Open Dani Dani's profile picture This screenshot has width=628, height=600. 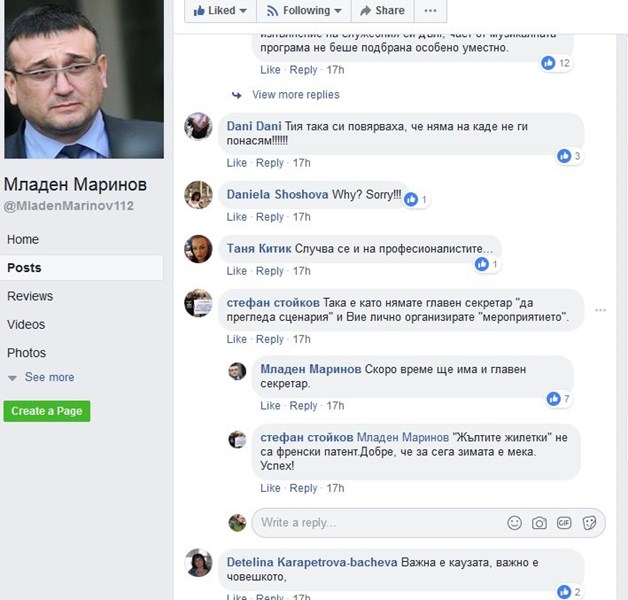point(199,127)
